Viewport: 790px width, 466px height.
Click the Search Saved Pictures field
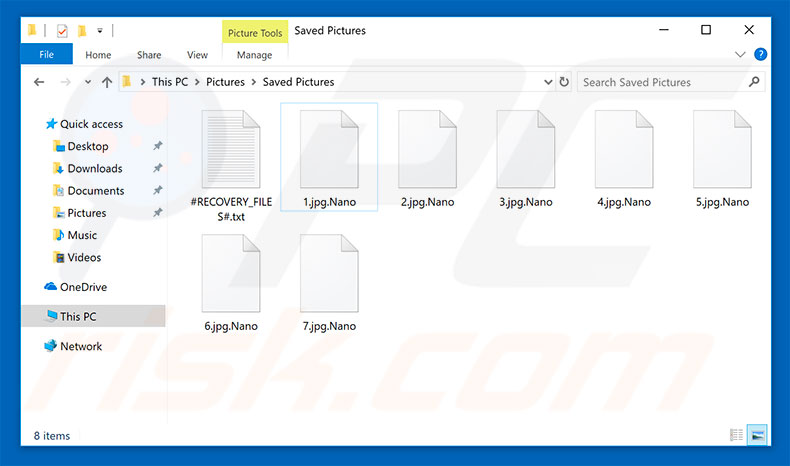(x=671, y=82)
